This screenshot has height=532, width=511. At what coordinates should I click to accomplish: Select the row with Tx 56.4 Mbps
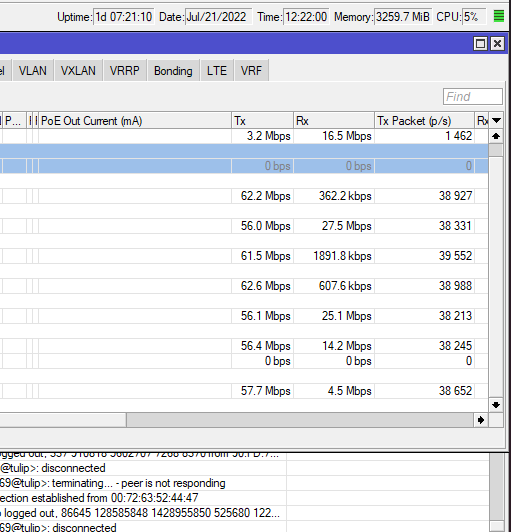coord(244,346)
